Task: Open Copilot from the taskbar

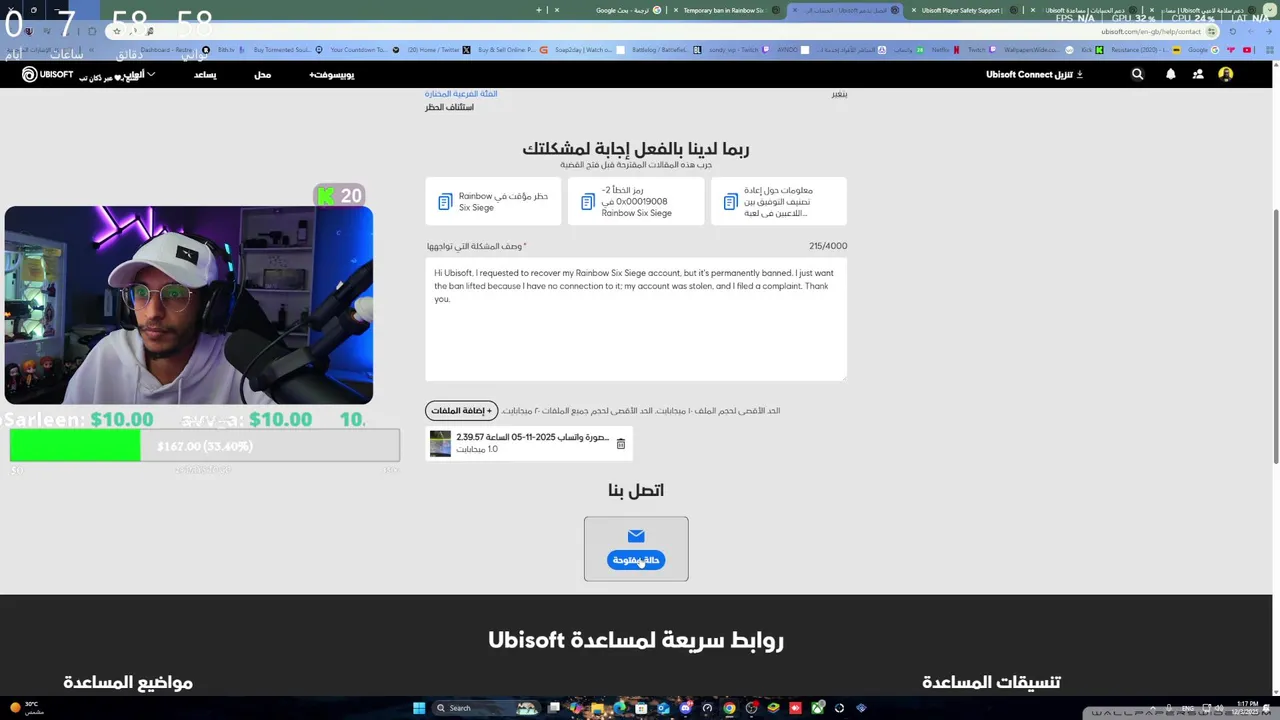Action: pyautogui.click(x=576, y=708)
